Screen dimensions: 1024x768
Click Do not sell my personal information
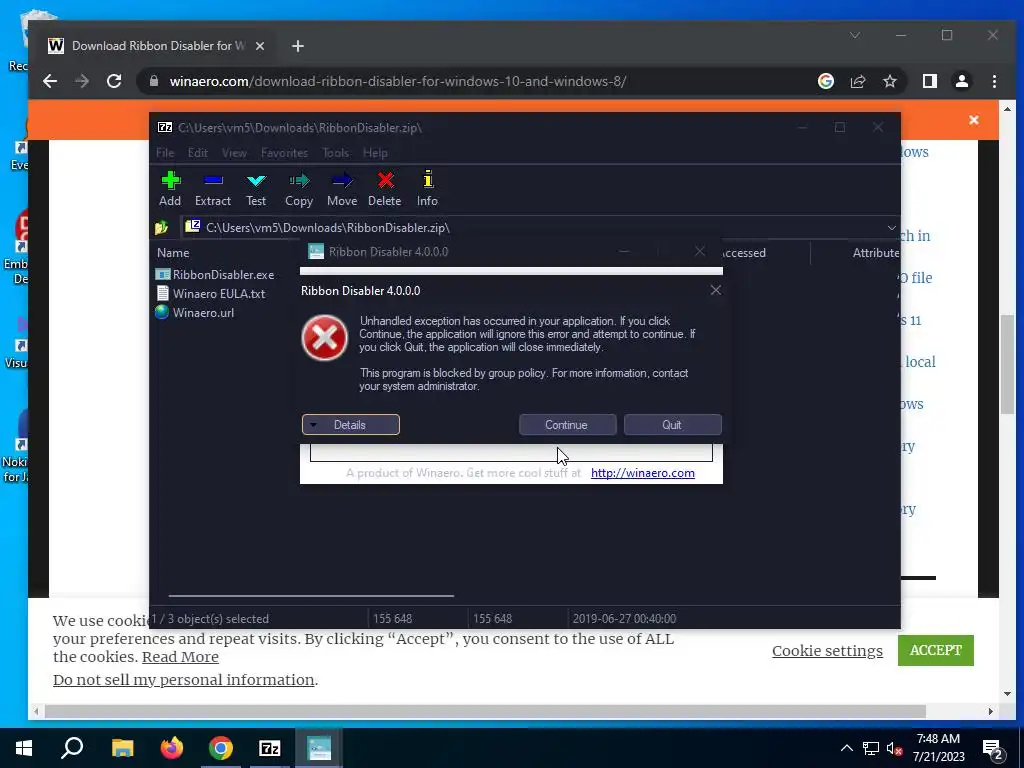pyautogui.click(x=184, y=680)
